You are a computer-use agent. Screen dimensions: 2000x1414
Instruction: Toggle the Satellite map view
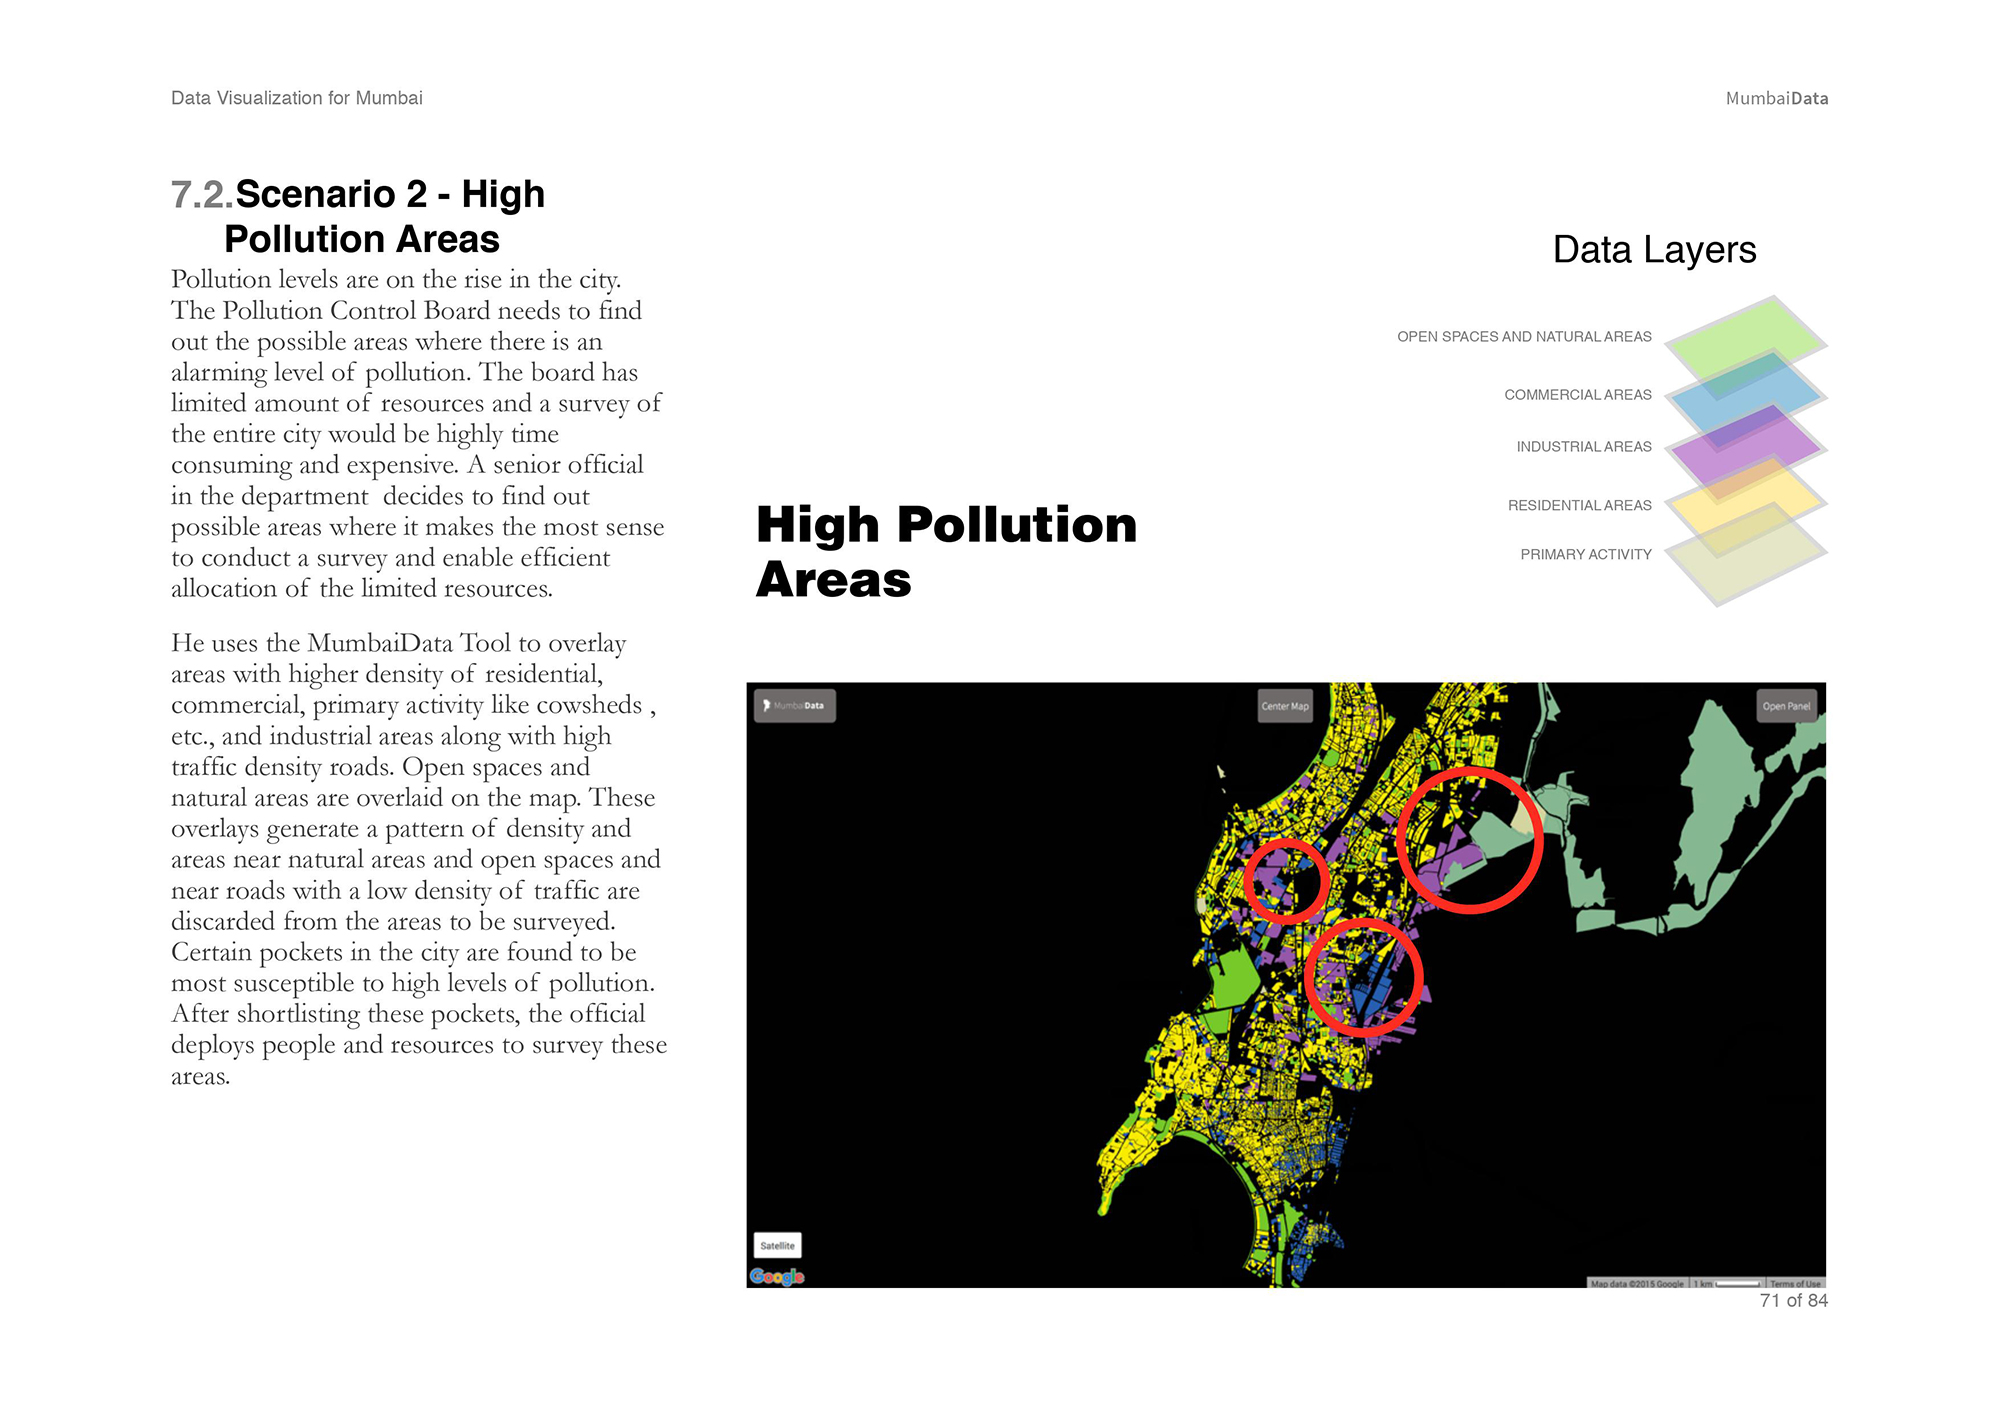click(777, 1245)
